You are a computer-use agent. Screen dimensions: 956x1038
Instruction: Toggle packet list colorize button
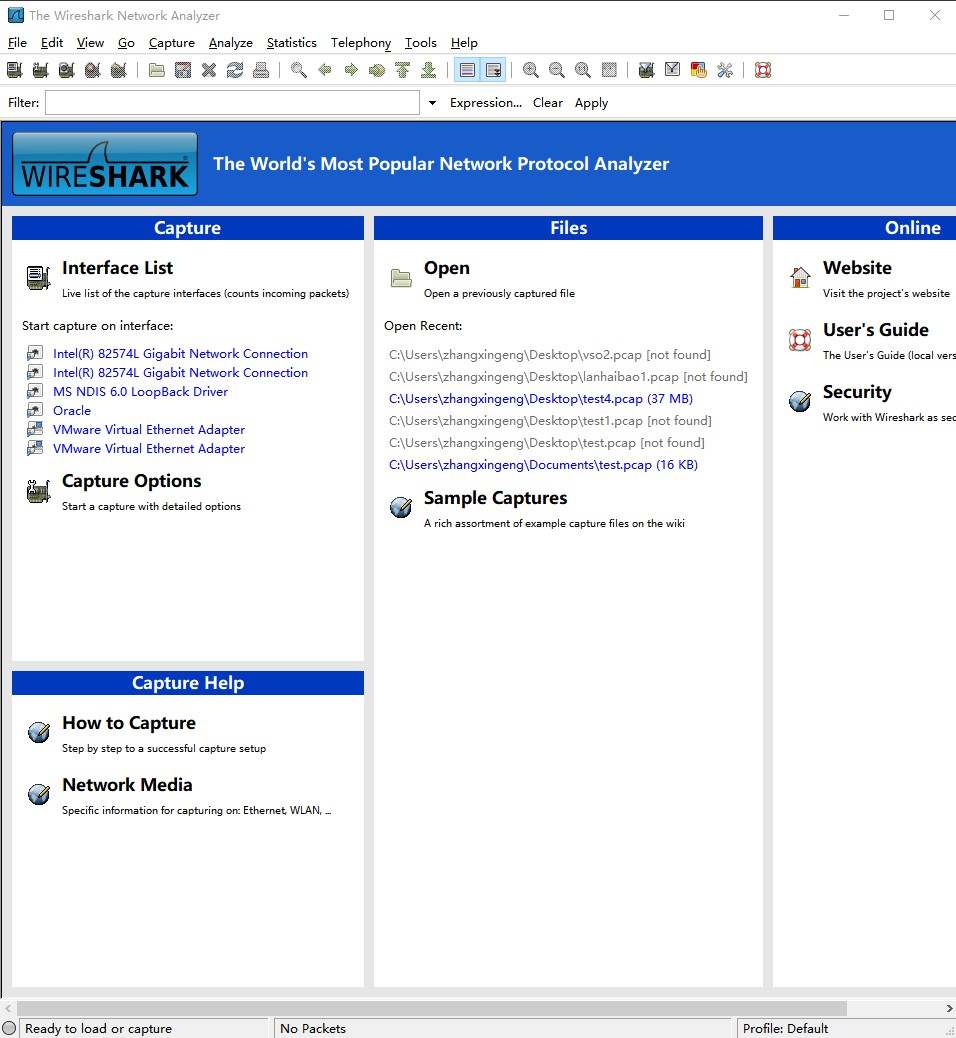tap(467, 70)
